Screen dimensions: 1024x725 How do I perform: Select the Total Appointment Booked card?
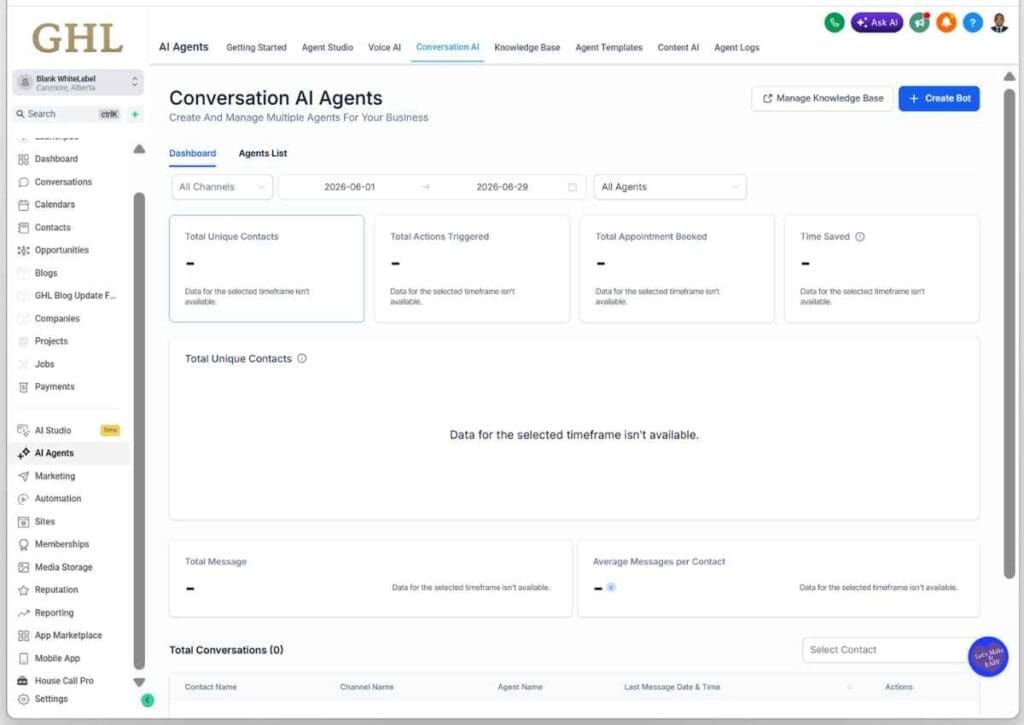[677, 268]
